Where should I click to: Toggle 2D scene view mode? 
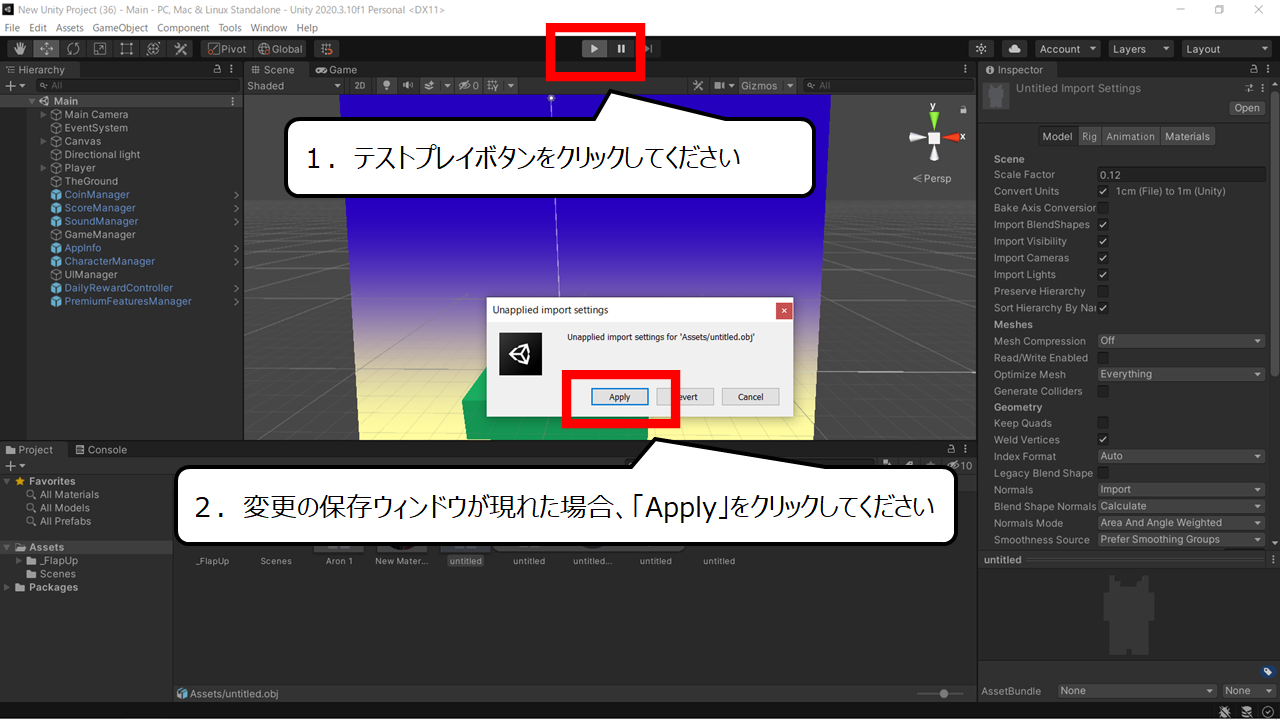pos(360,86)
